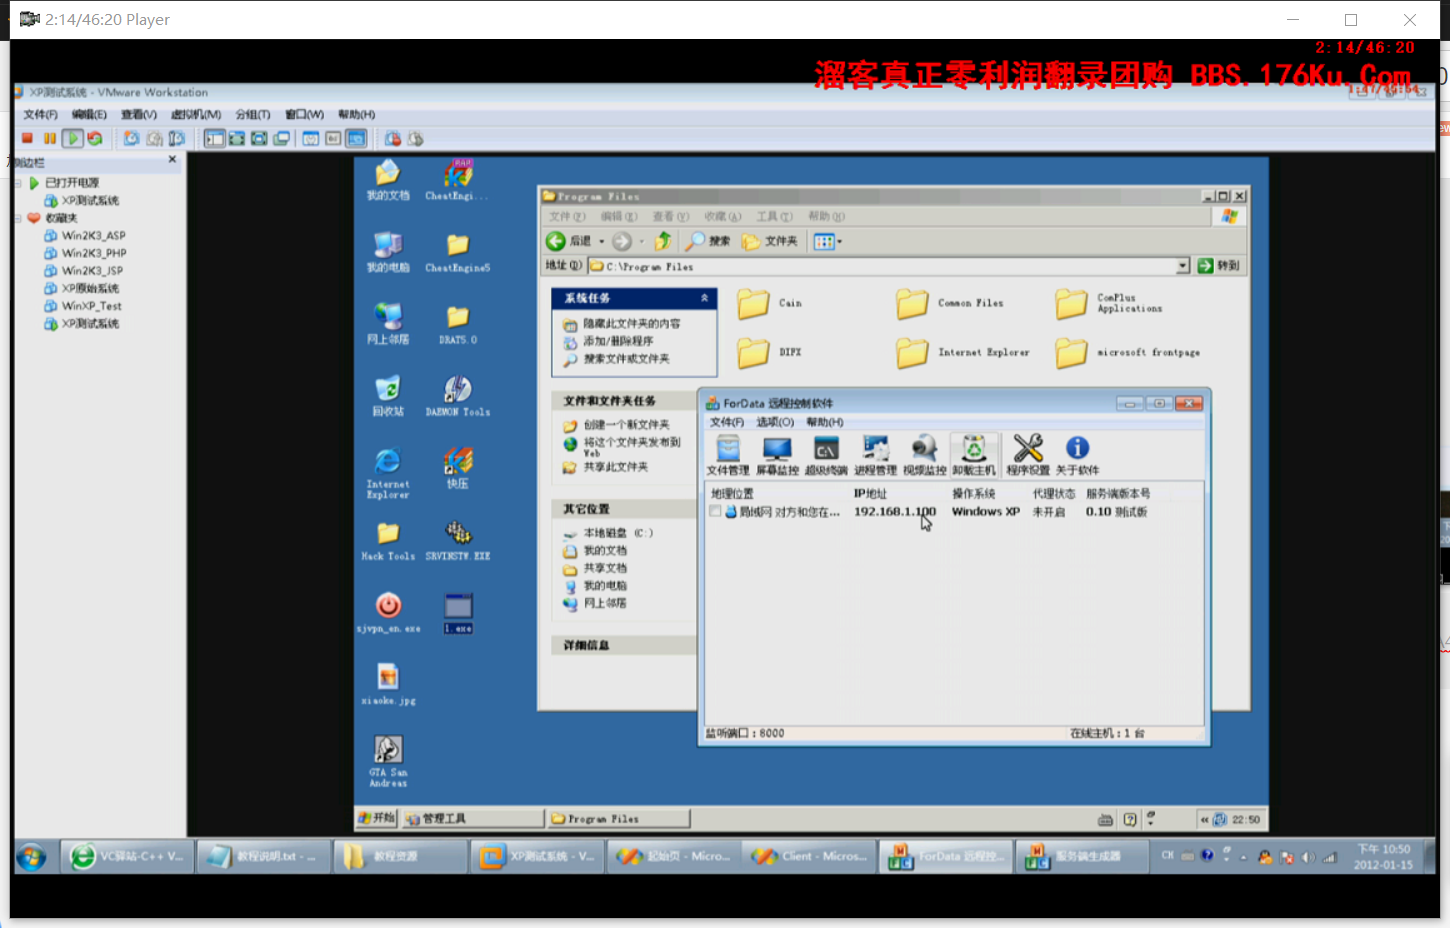Open ForData 文件管理 file manager tool

728,455
